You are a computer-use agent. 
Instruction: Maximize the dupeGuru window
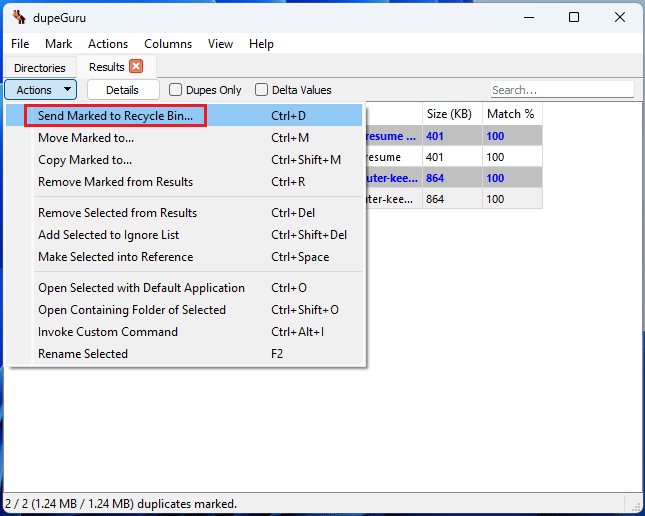[574, 17]
